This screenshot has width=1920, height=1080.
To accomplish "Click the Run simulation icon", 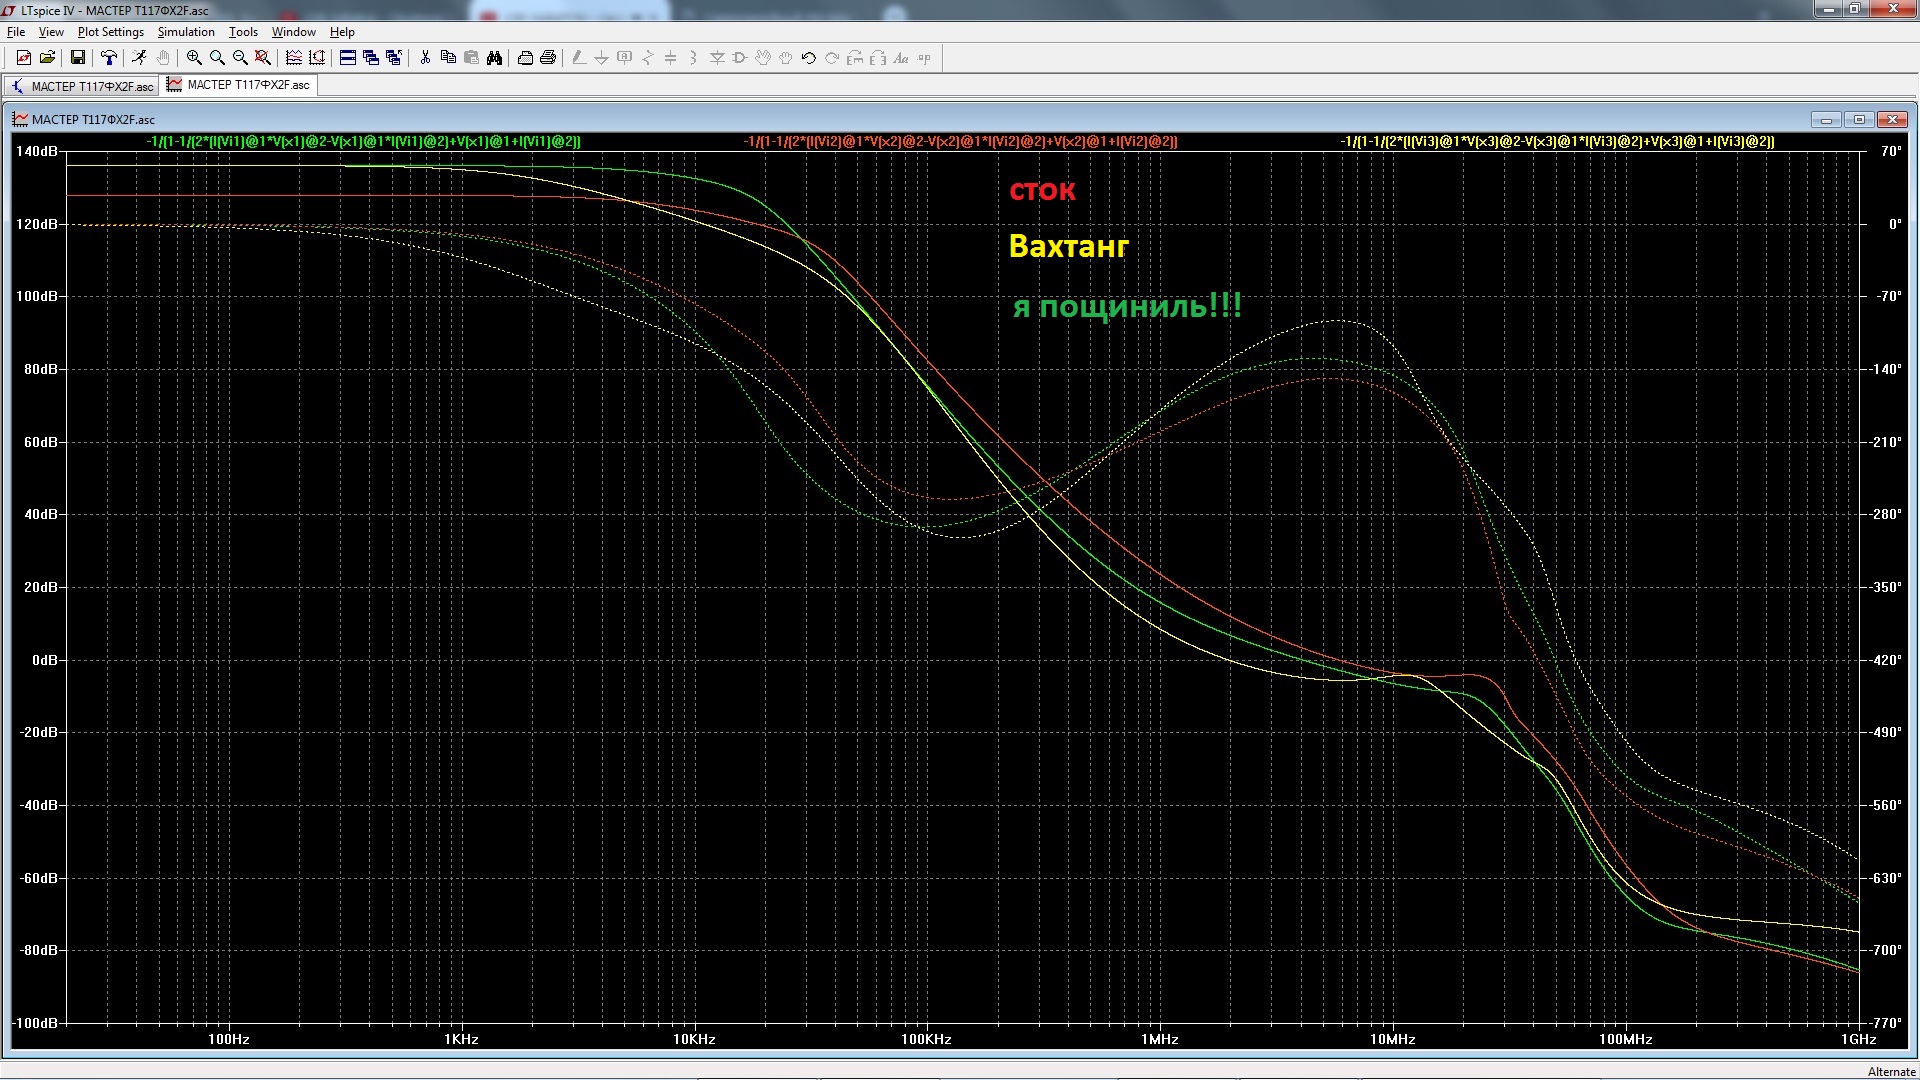I will point(139,58).
